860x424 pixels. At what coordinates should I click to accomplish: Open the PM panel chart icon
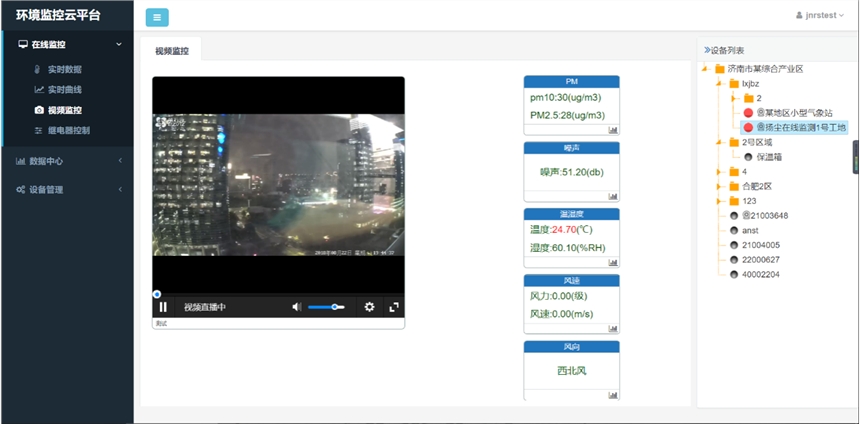tap(613, 130)
